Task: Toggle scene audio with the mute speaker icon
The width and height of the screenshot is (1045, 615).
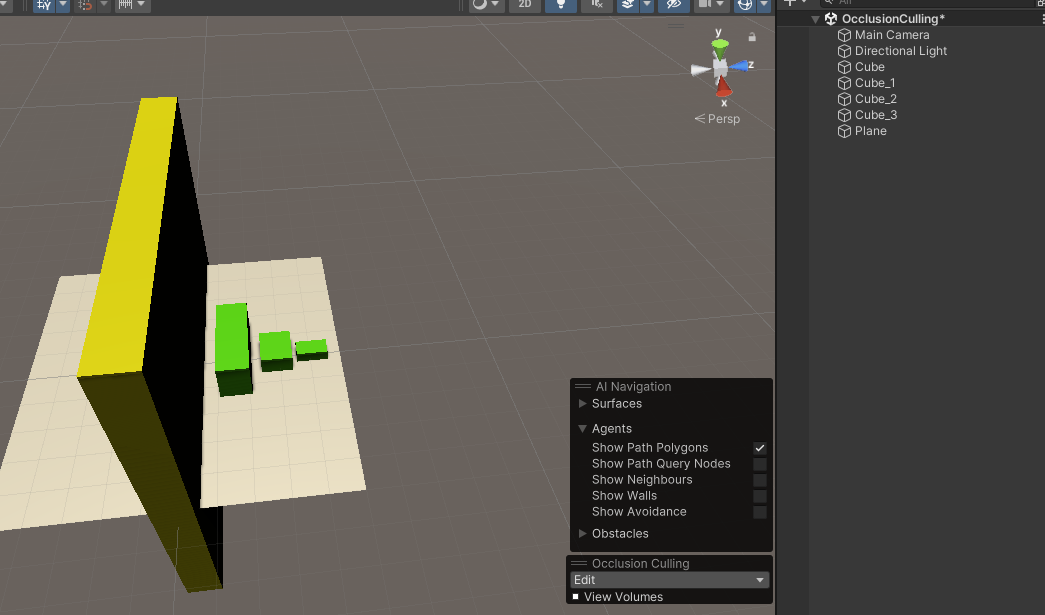Action: pos(596,5)
